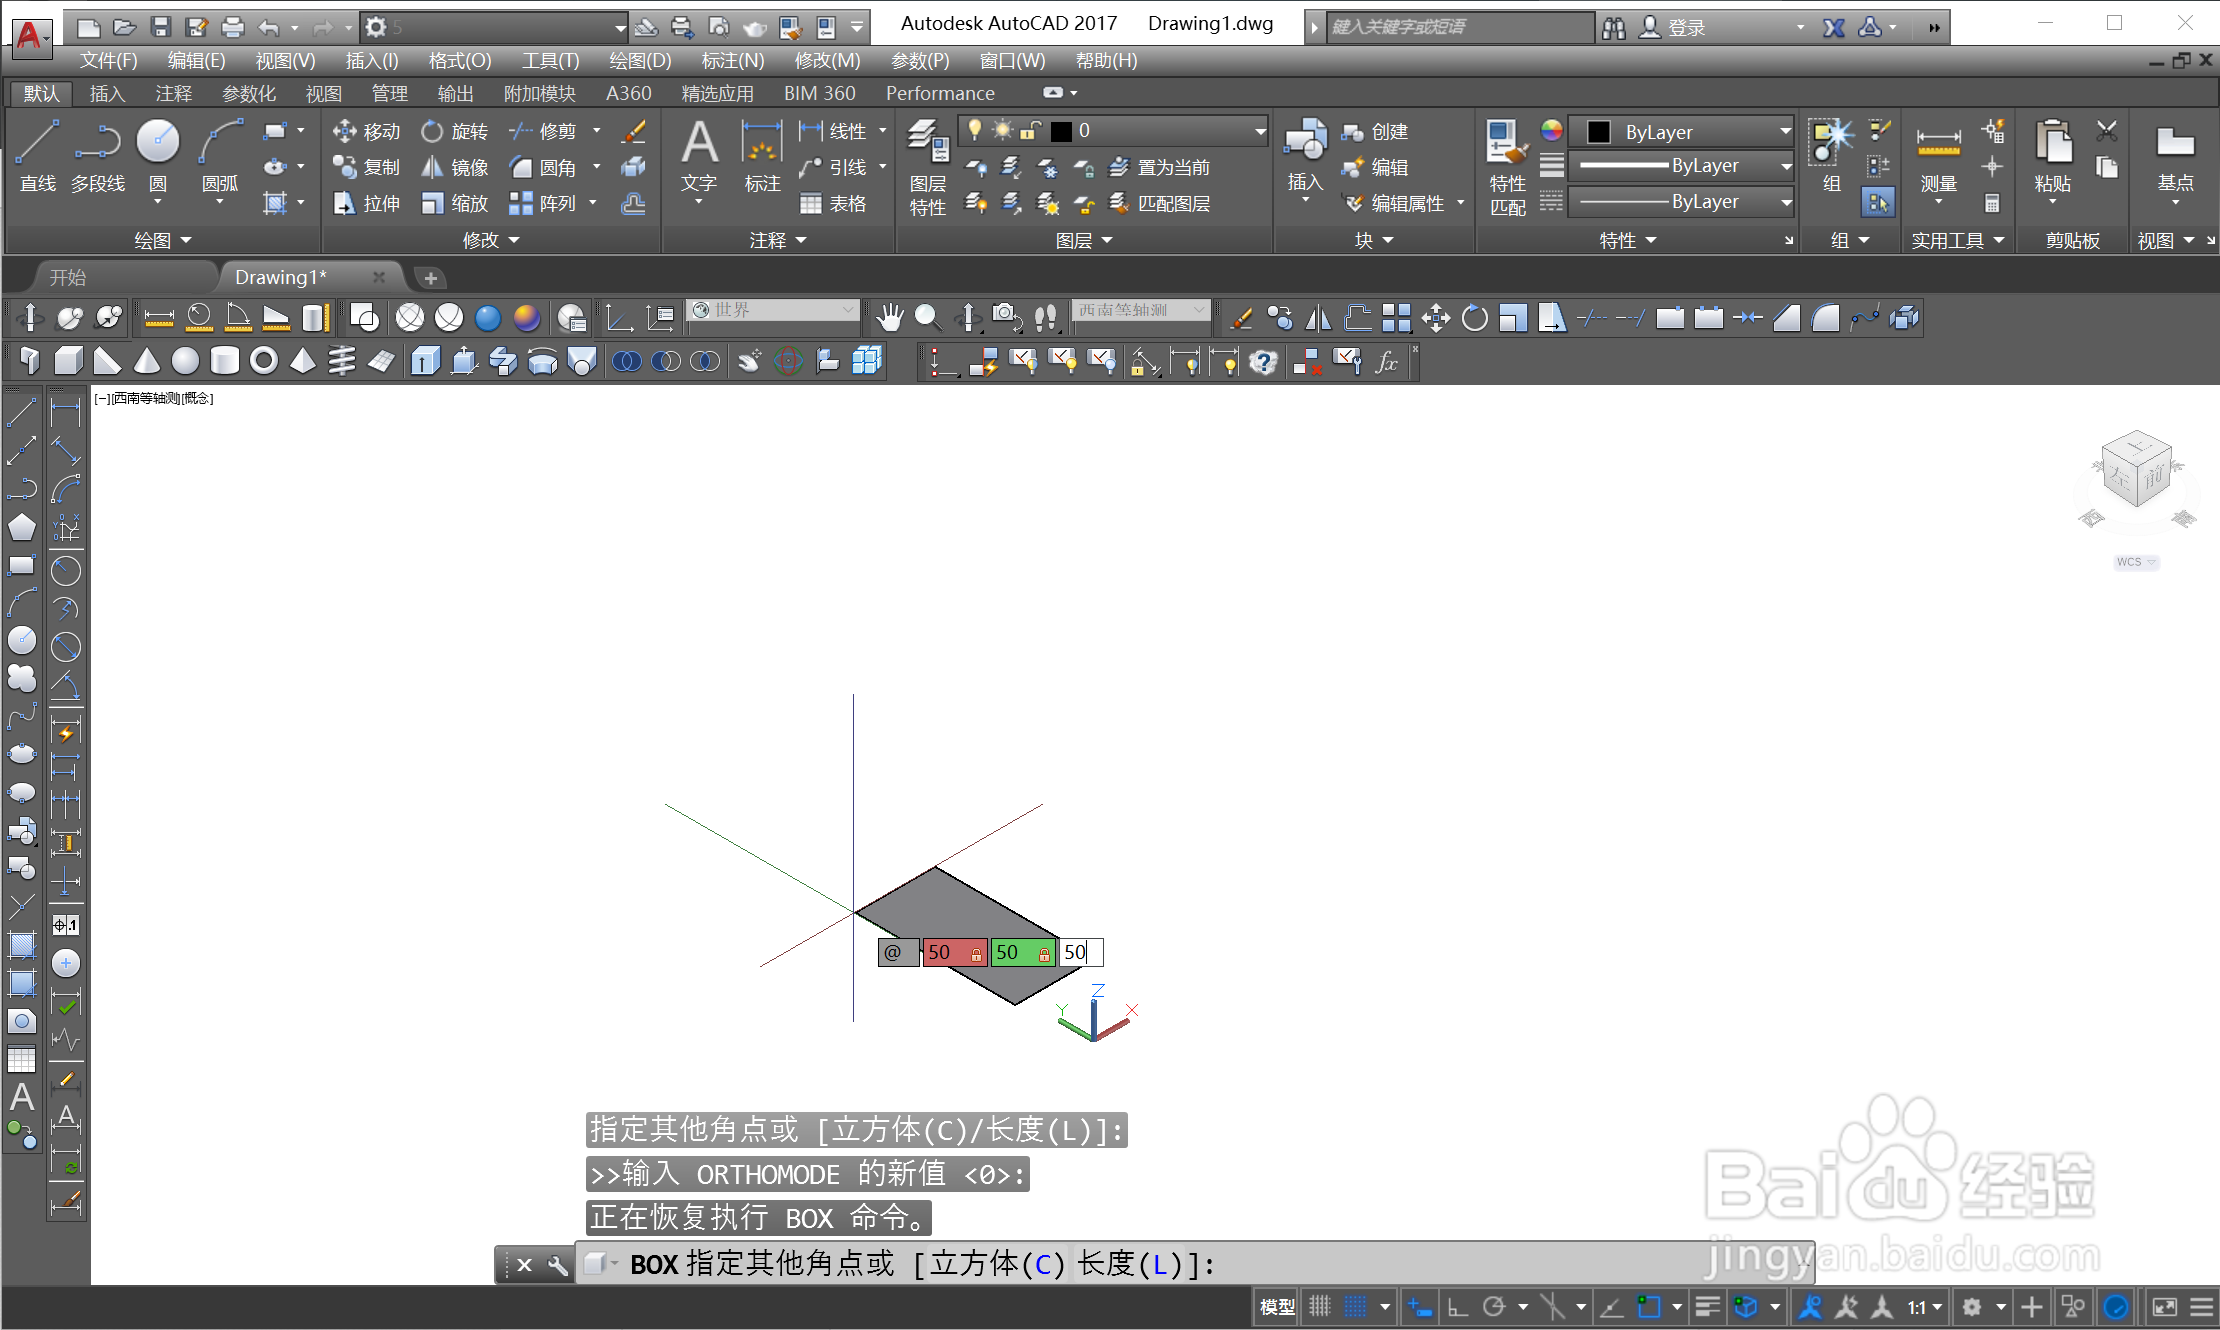Click the Pan hand icon in toolbar

[888, 318]
